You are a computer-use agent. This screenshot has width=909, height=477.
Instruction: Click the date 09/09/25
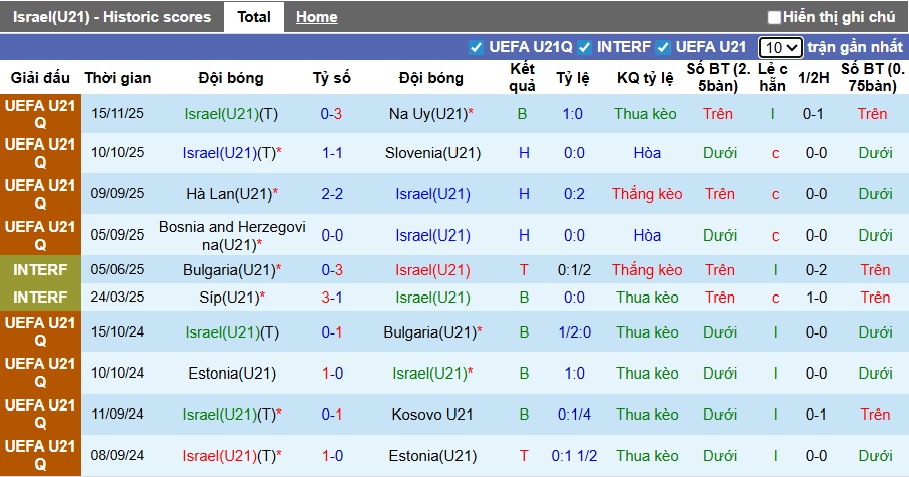pyautogui.click(x=117, y=194)
